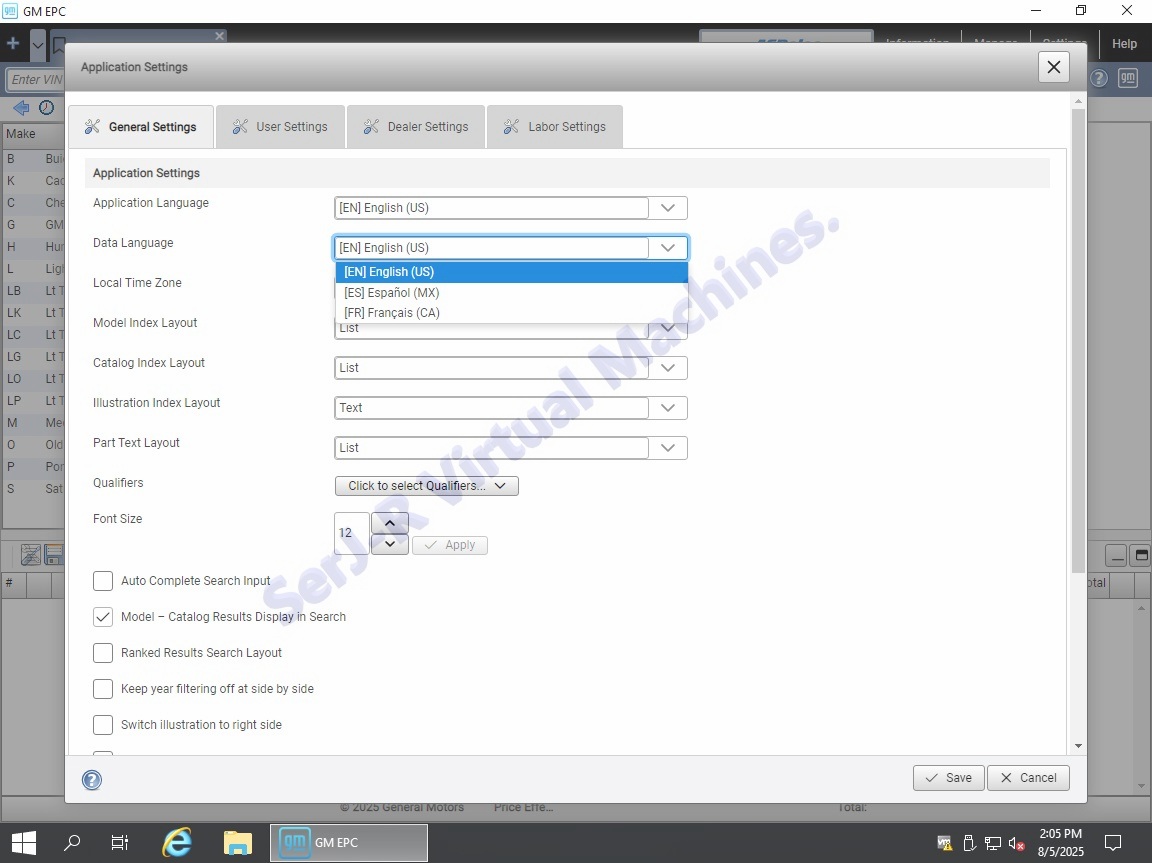The width and height of the screenshot is (1152, 863).
Task: Select make row with code LP
Action: pos(33,401)
